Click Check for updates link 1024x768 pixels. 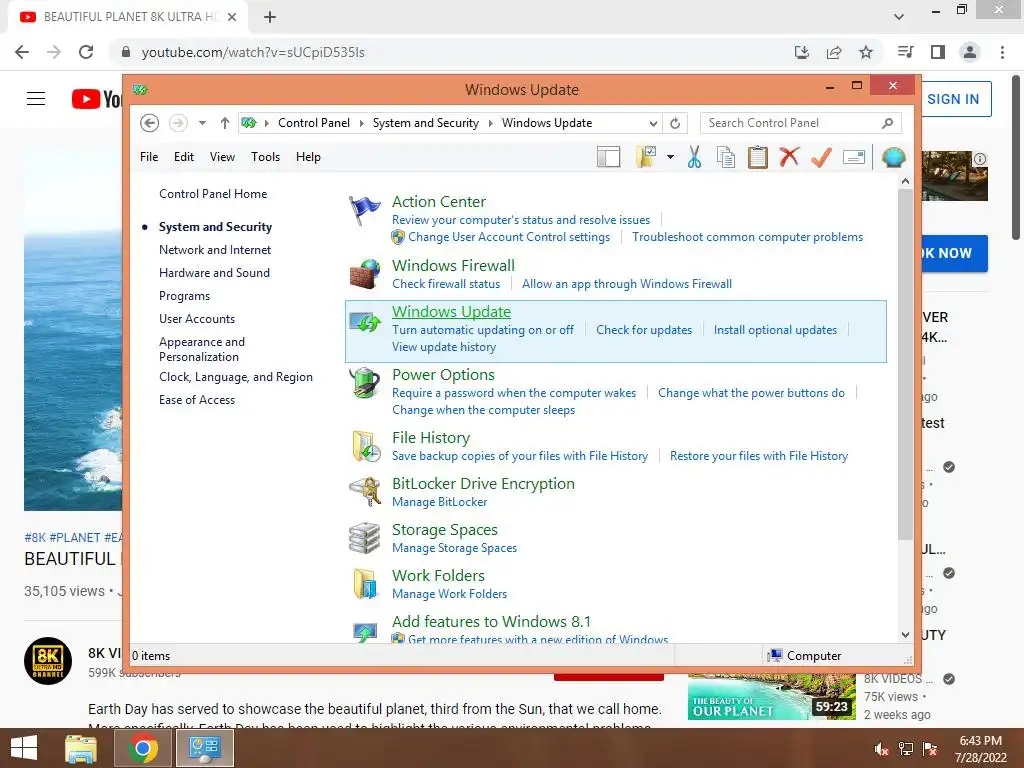[644, 330]
